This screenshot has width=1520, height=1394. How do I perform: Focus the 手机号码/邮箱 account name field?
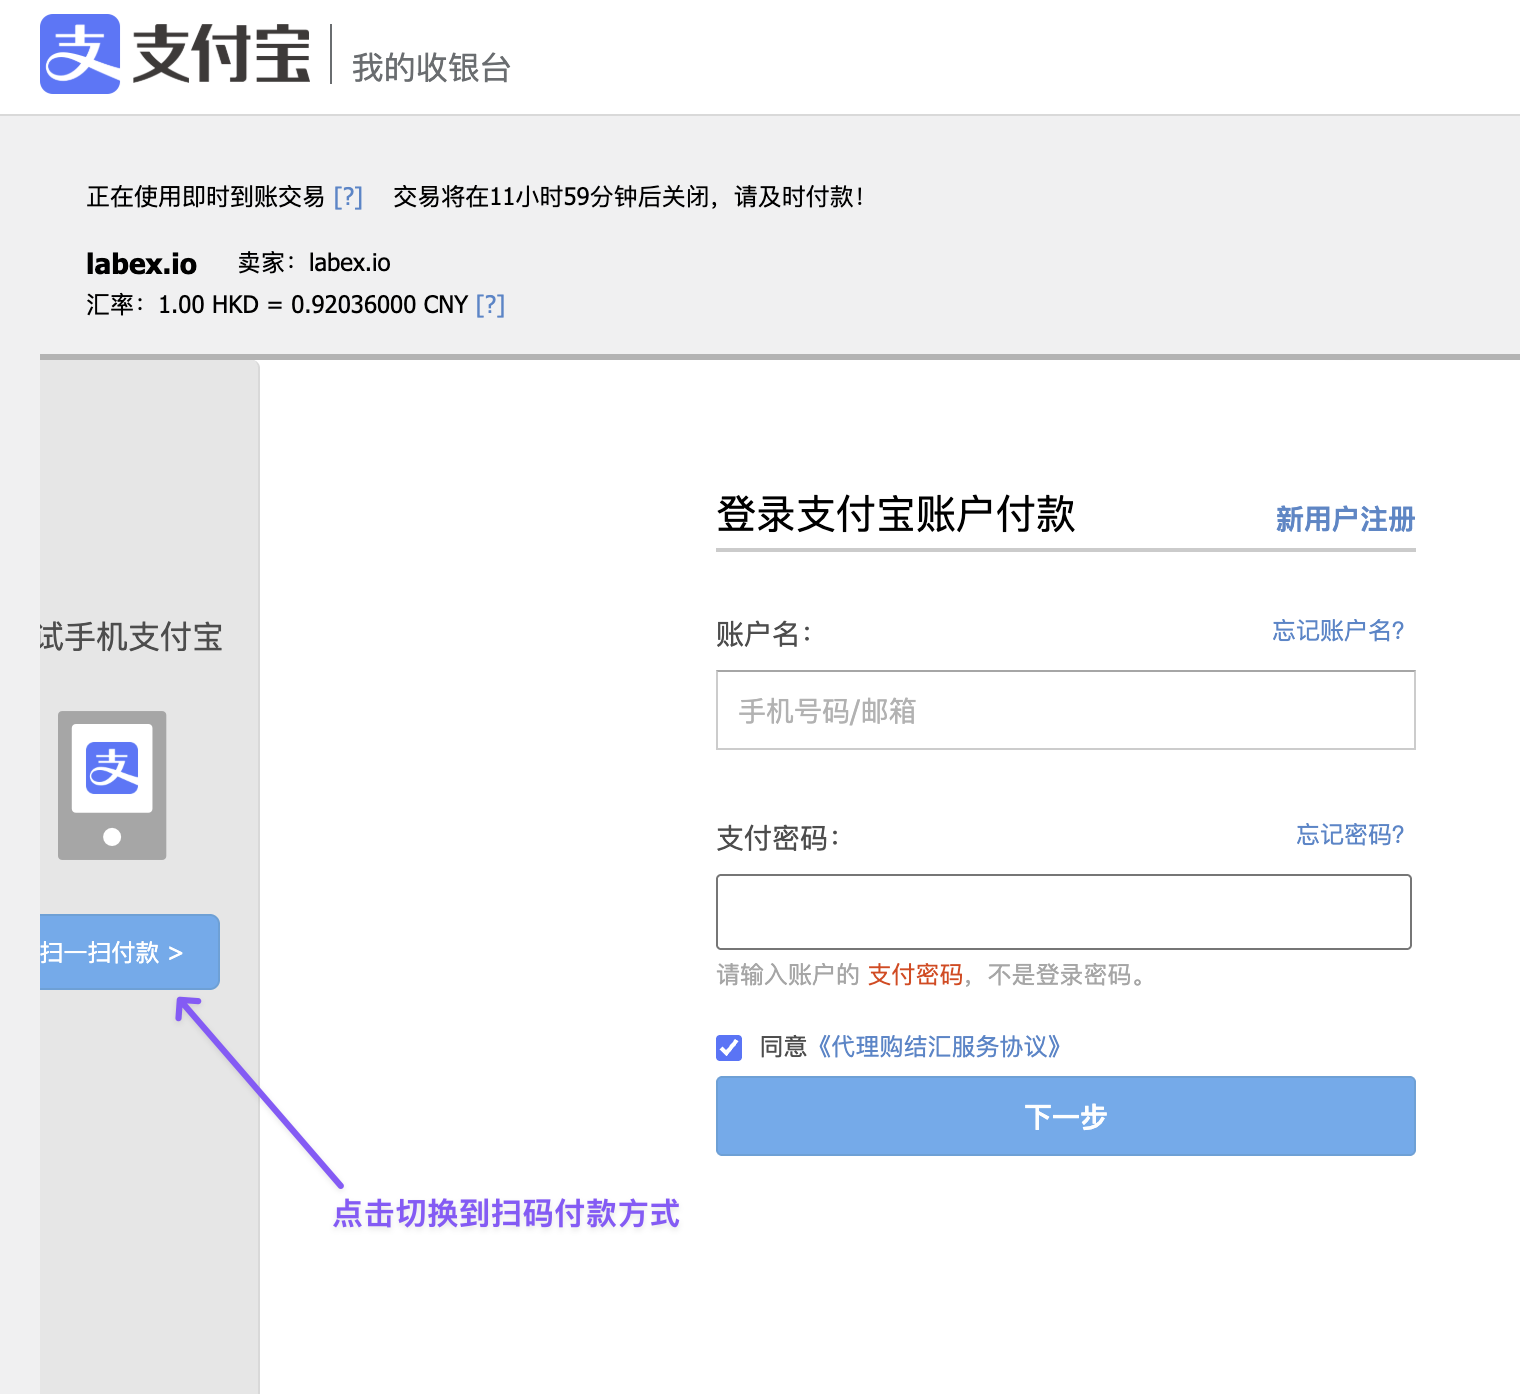pyautogui.click(x=1066, y=710)
